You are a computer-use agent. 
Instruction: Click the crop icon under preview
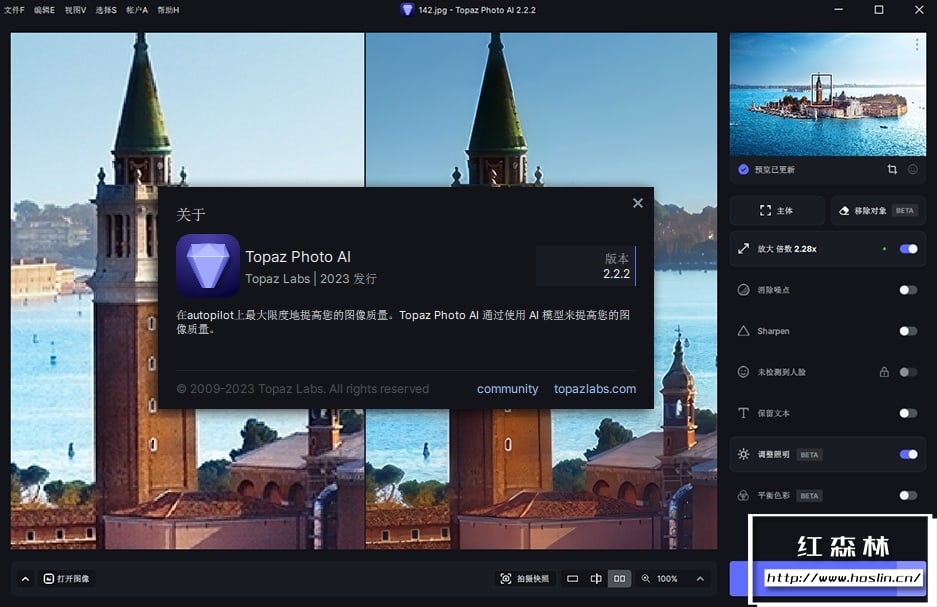click(892, 170)
